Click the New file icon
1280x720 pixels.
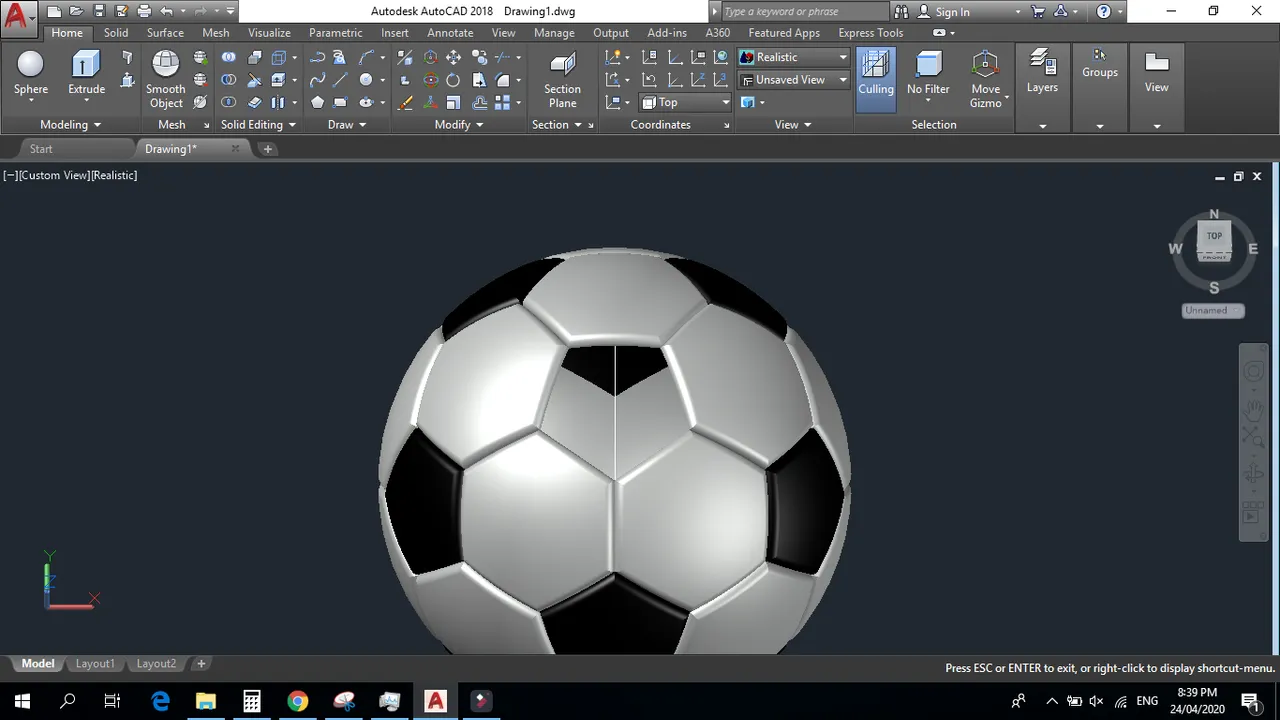[54, 11]
